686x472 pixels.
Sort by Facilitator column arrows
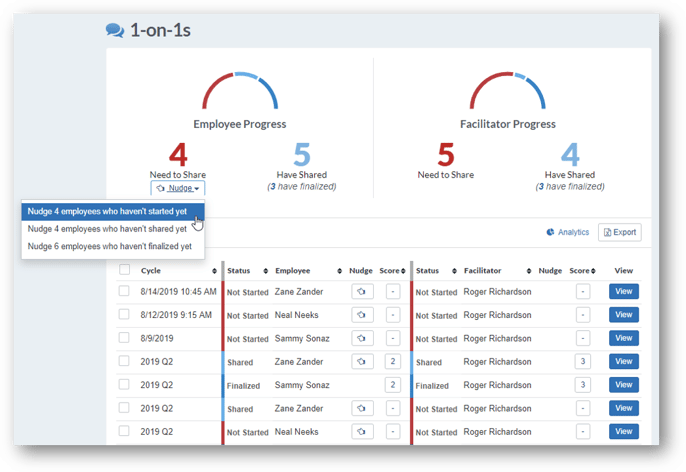point(529,271)
